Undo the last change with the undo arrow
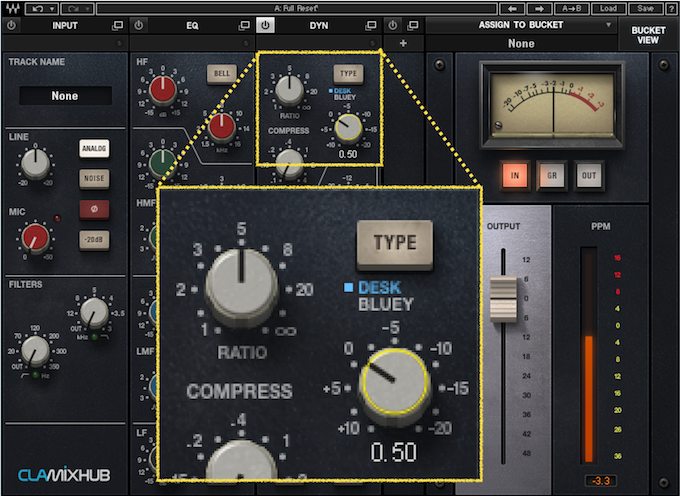The image size is (680, 496). tap(37, 9)
